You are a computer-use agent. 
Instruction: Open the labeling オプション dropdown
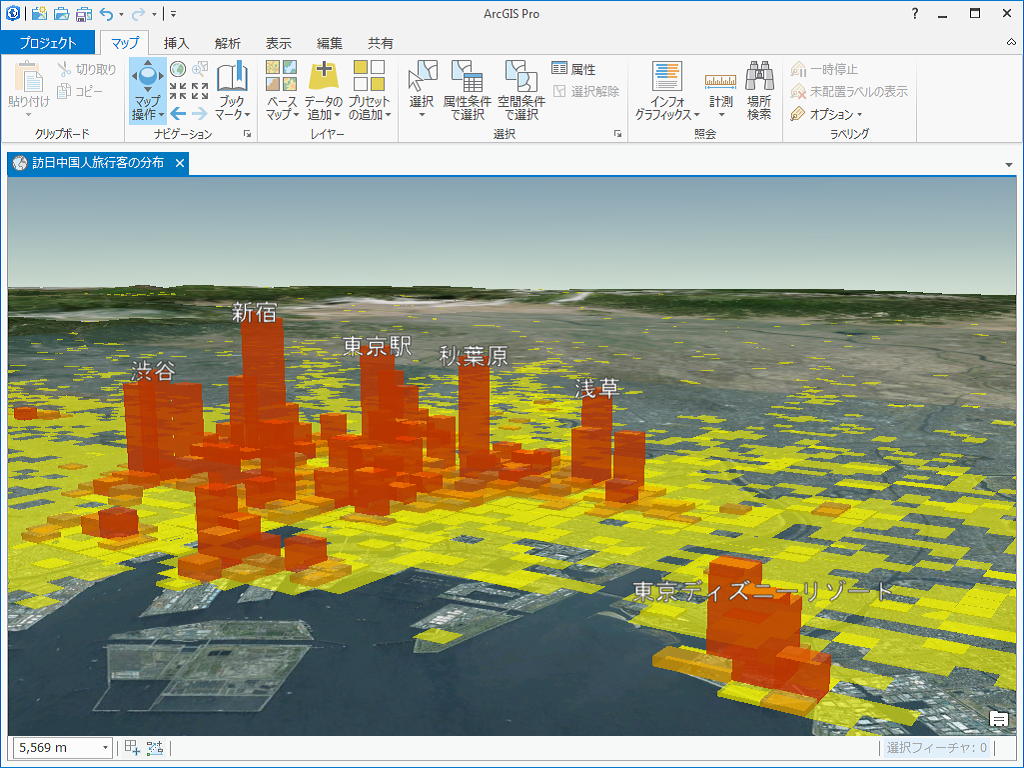(x=826, y=114)
